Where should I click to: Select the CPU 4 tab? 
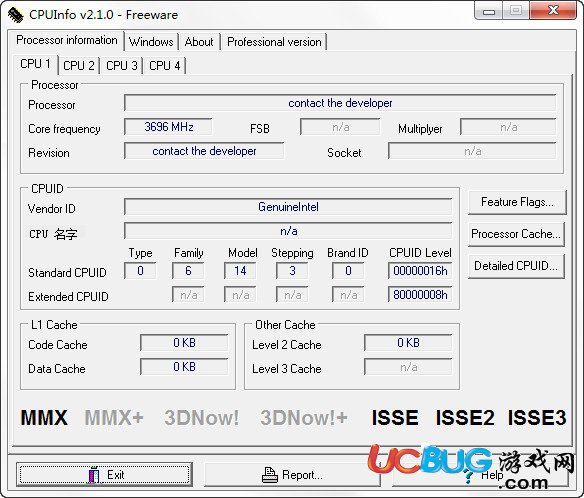pyautogui.click(x=165, y=66)
